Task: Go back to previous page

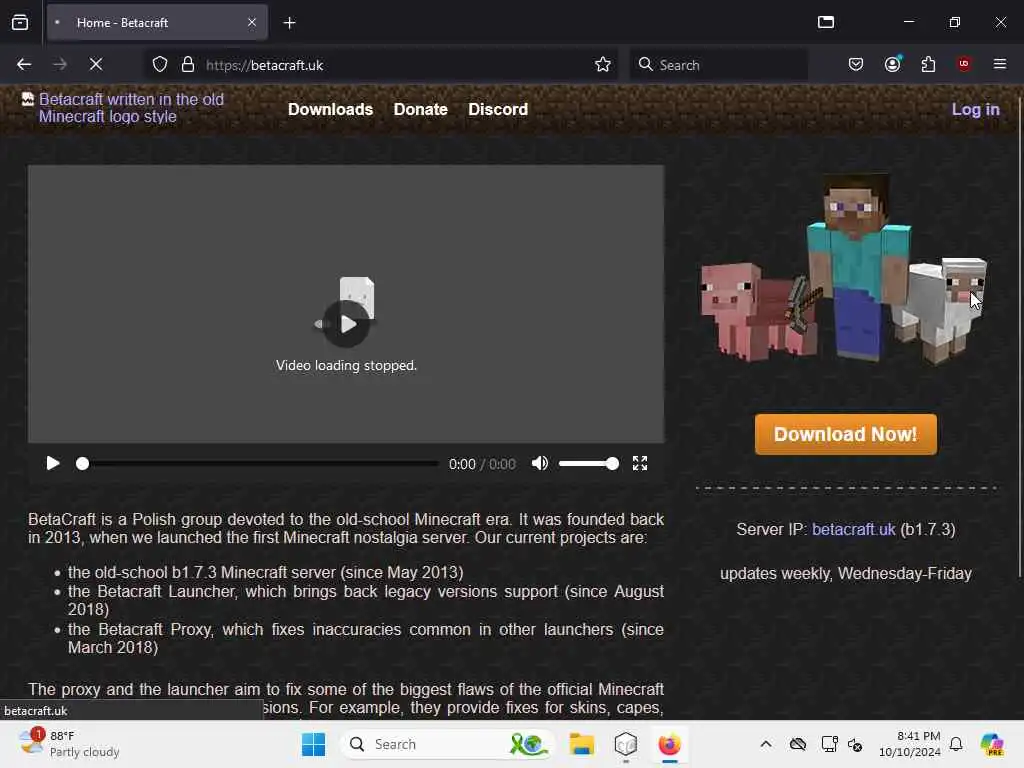Action: point(24,64)
